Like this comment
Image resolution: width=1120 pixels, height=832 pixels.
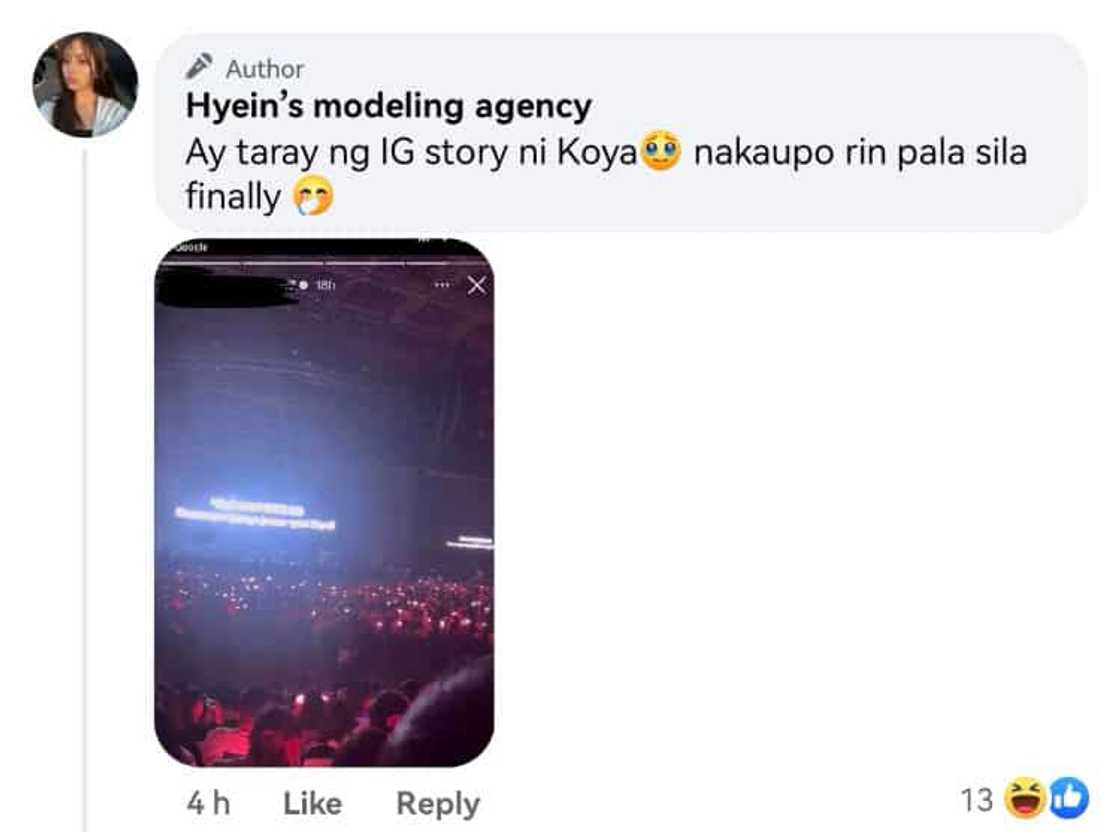pos(313,803)
